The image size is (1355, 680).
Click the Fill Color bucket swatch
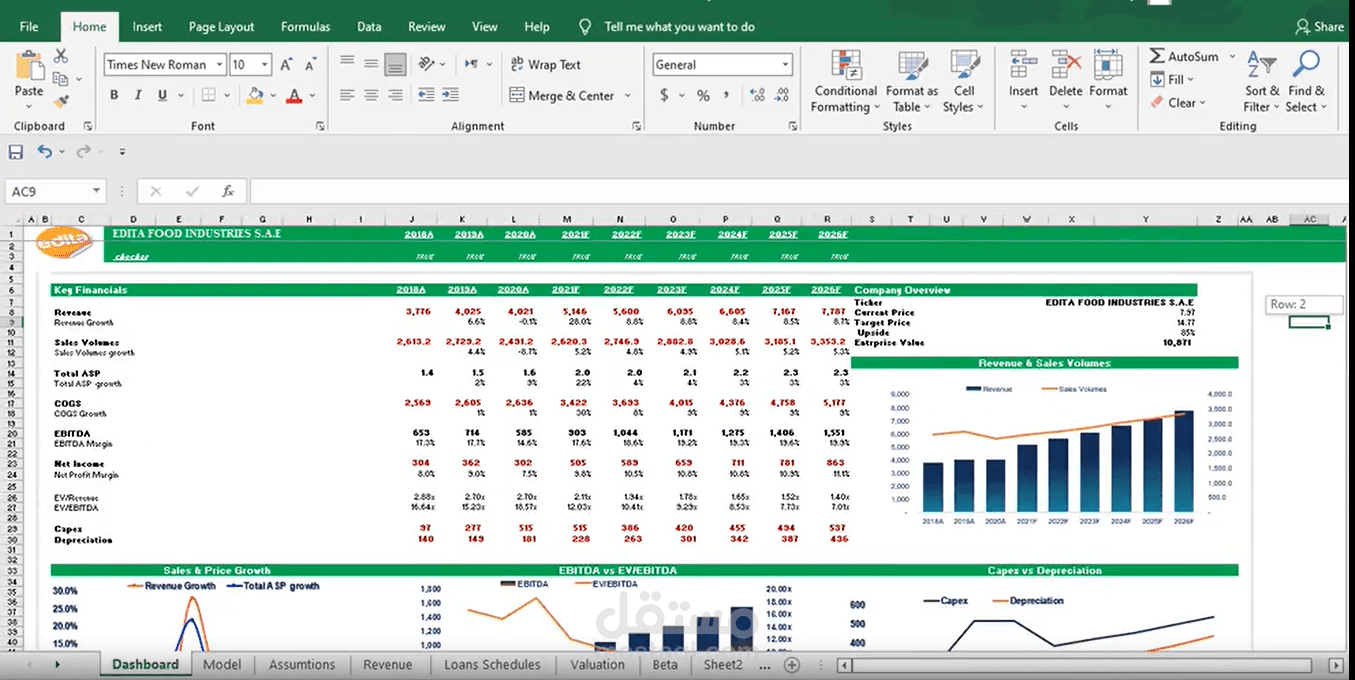pyautogui.click(x=255, y=96)
